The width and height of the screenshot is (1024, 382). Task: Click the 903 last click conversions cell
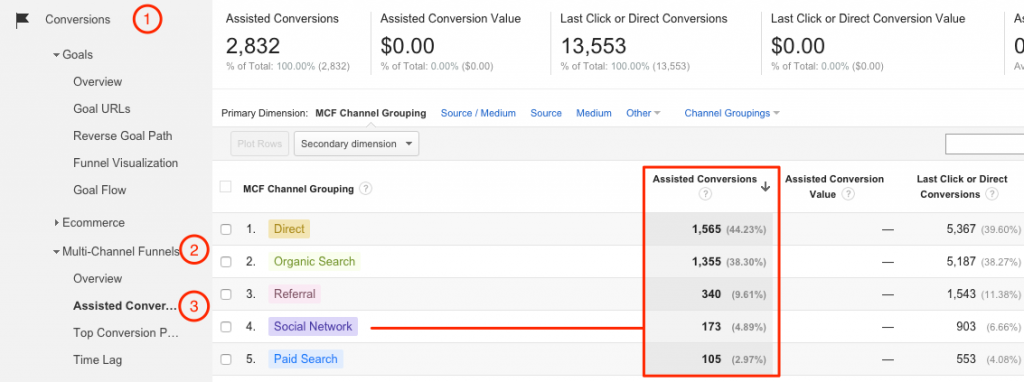[x=965, y=327]
